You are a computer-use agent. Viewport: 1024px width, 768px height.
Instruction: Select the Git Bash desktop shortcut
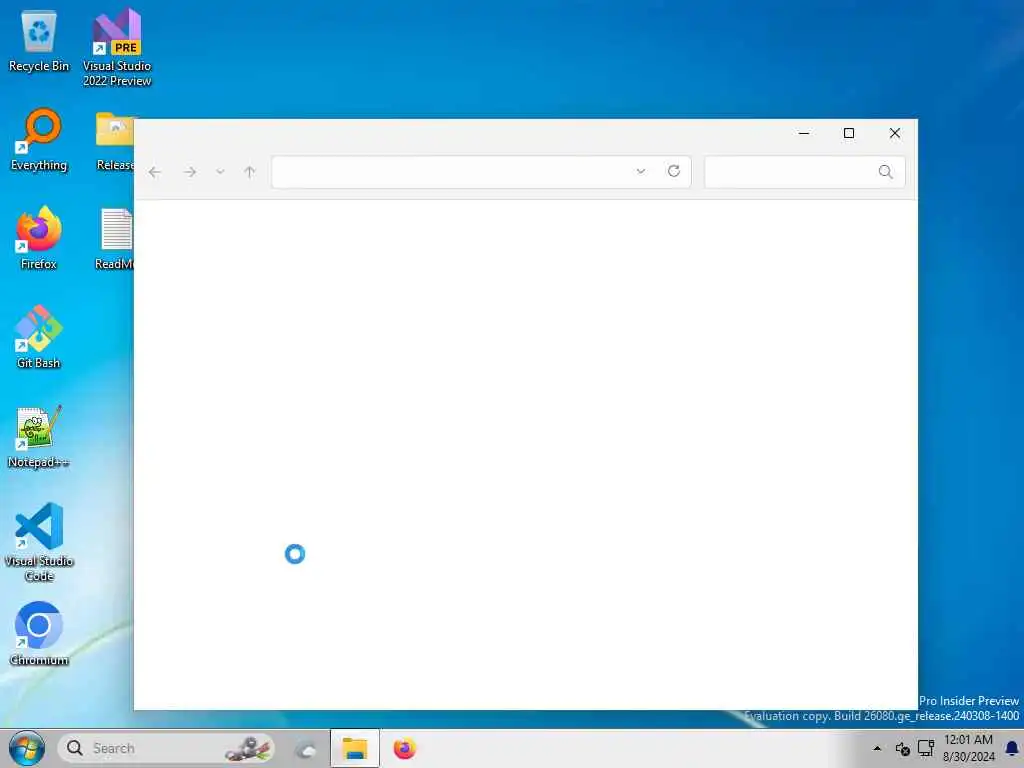coord(39,337)
